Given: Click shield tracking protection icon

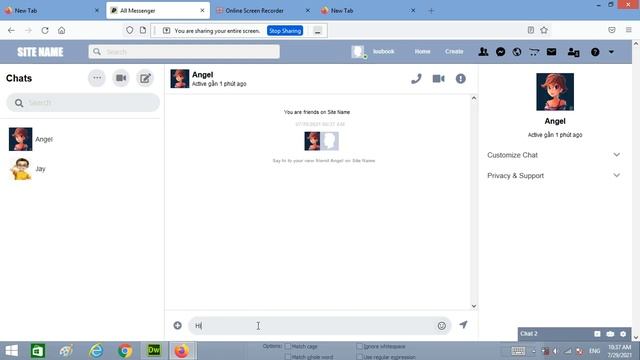Looking at the screenshot, I should pyautogui.click(x=129, y=30).
